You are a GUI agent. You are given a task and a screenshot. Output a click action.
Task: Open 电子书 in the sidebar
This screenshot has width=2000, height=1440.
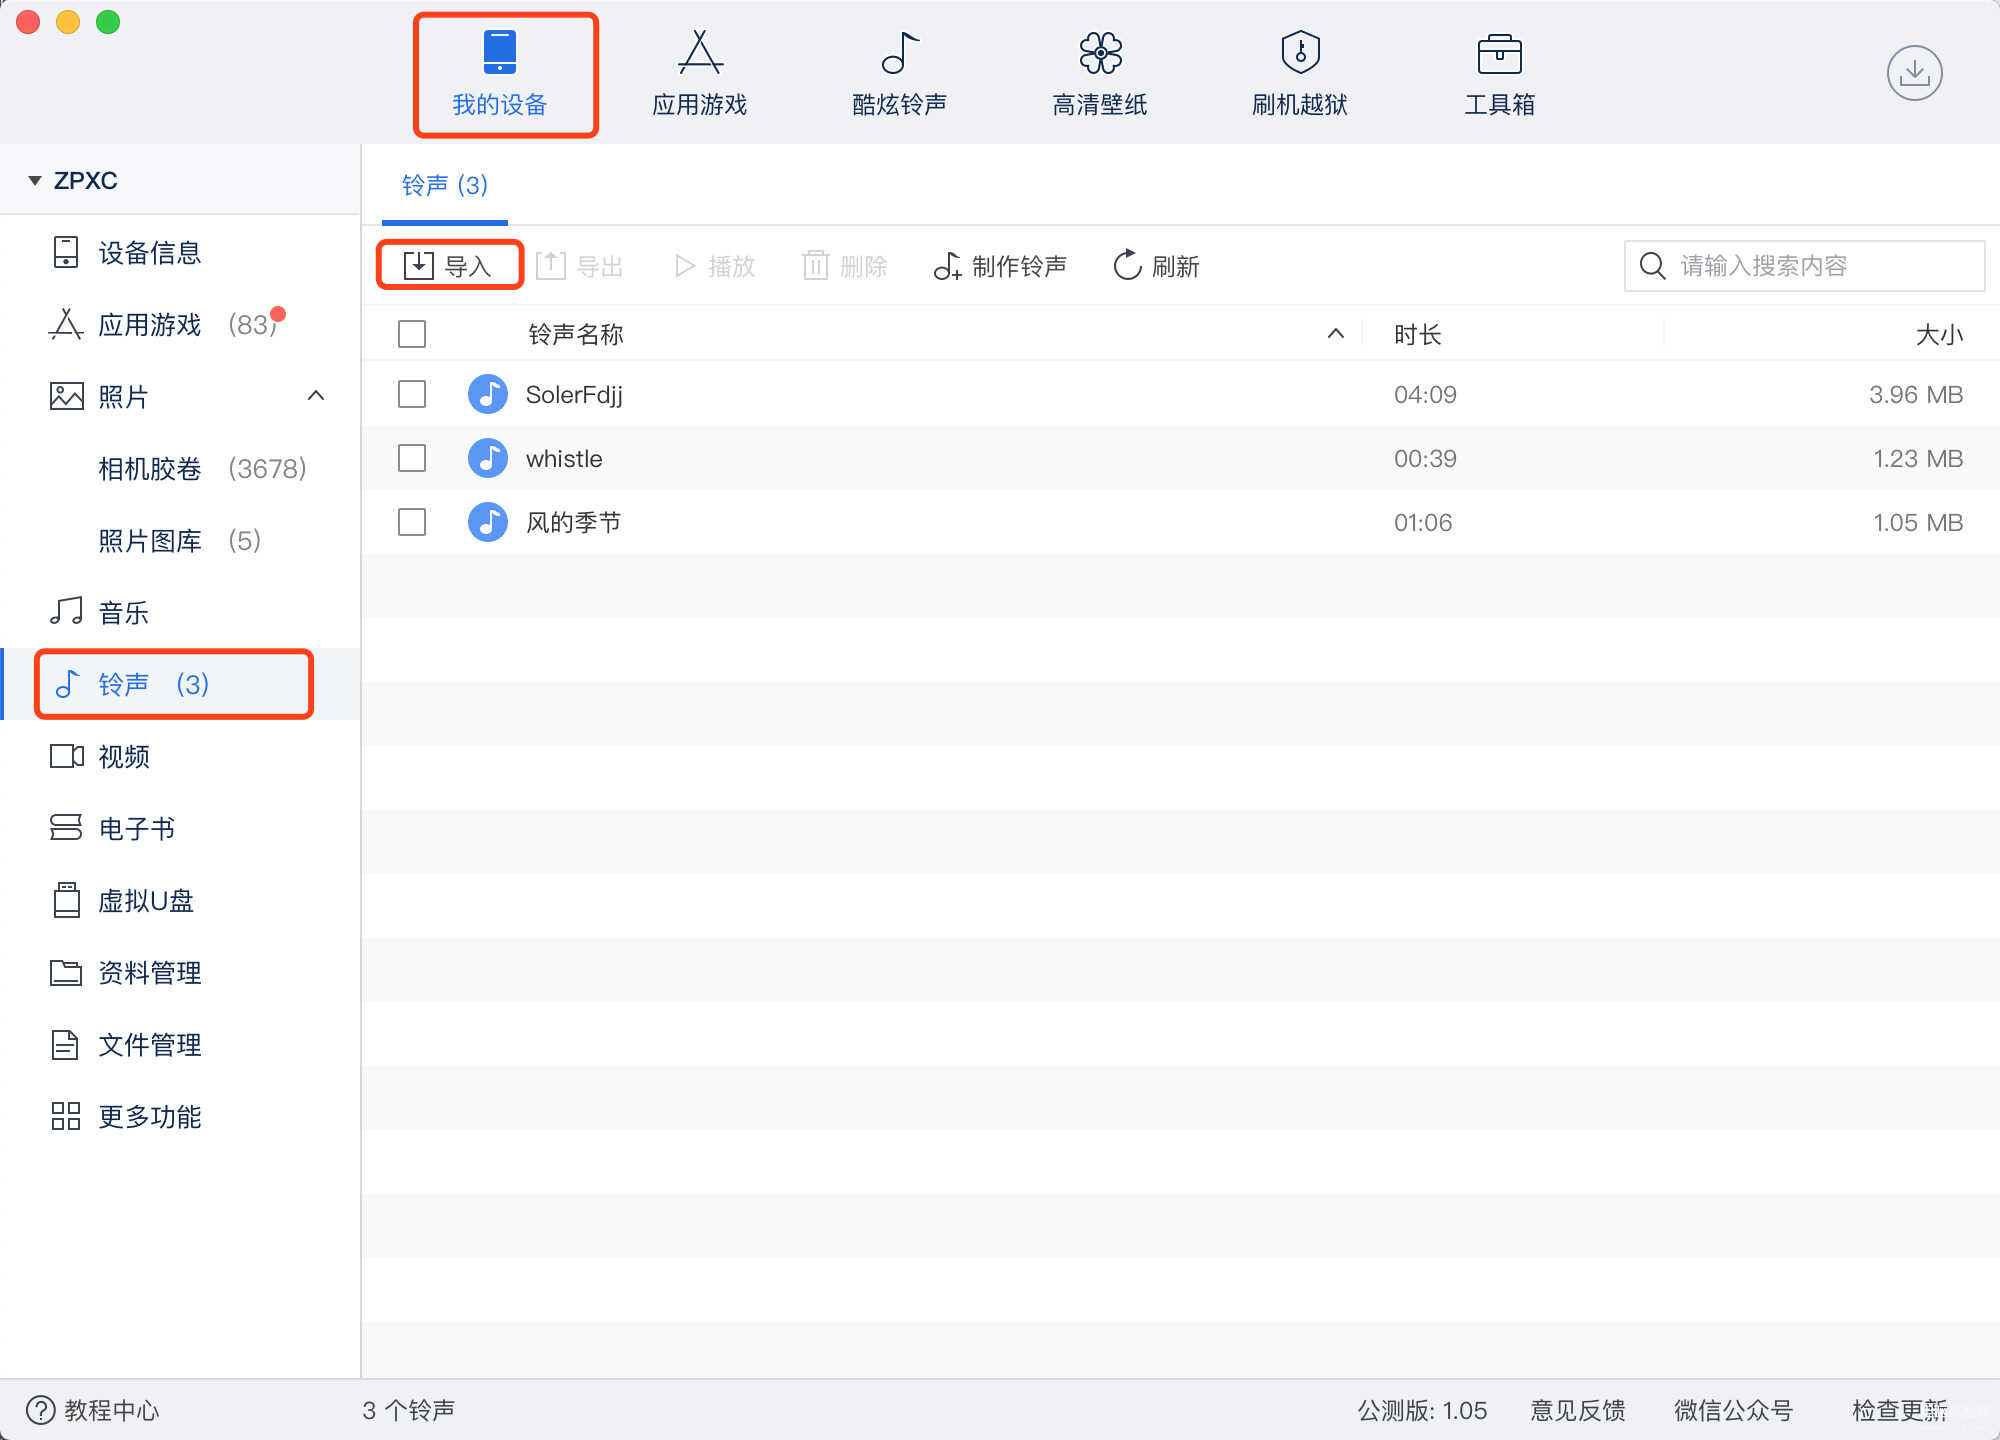(180, 828)
